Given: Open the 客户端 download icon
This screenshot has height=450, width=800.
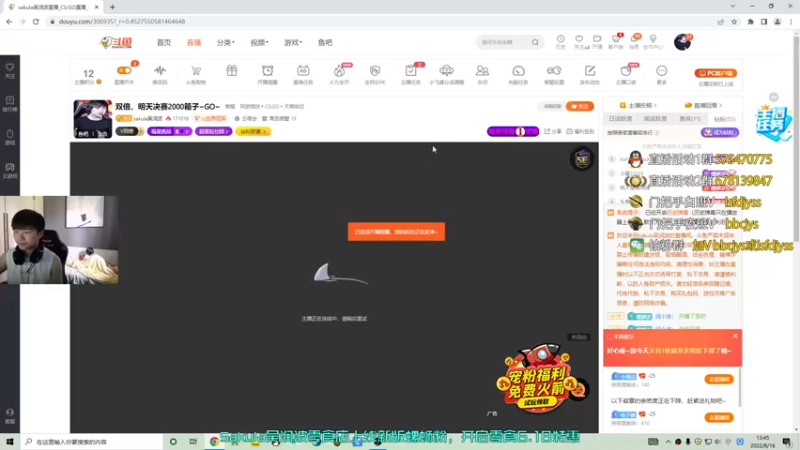Looking at the screenshot, I should 616,42.
